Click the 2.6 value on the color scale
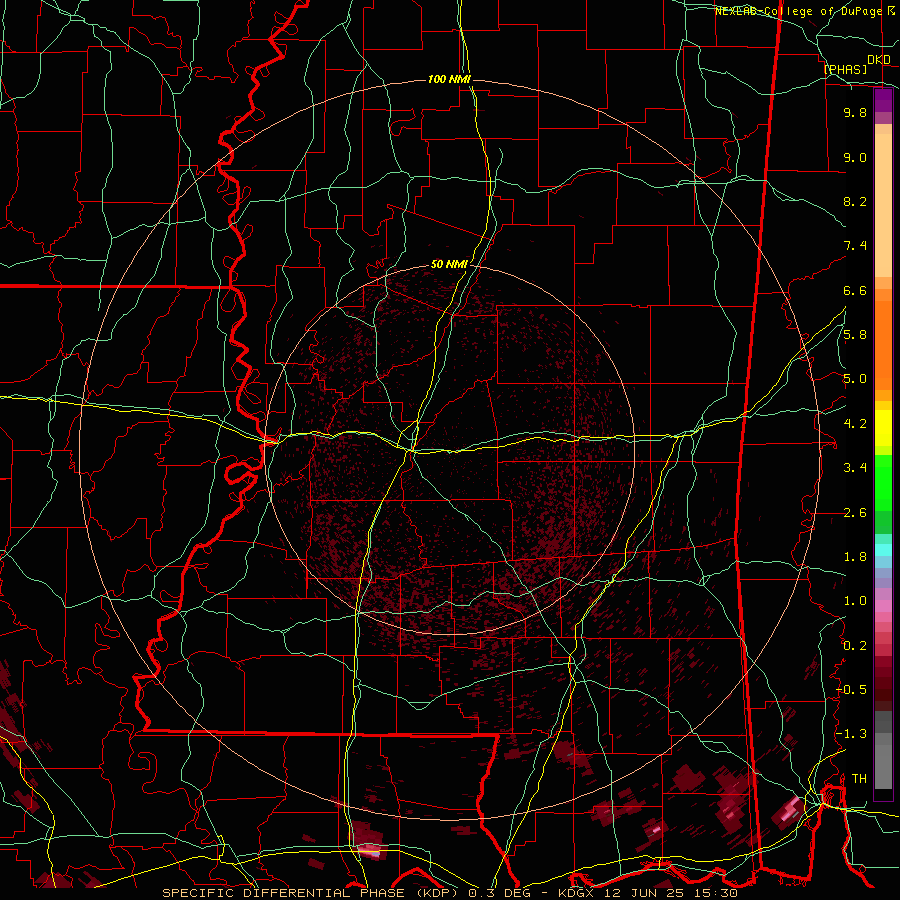 [x=855, y=513]
